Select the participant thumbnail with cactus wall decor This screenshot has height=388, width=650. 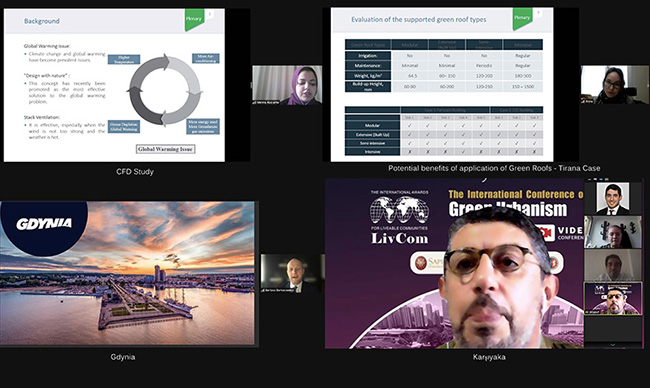point(613,232)
